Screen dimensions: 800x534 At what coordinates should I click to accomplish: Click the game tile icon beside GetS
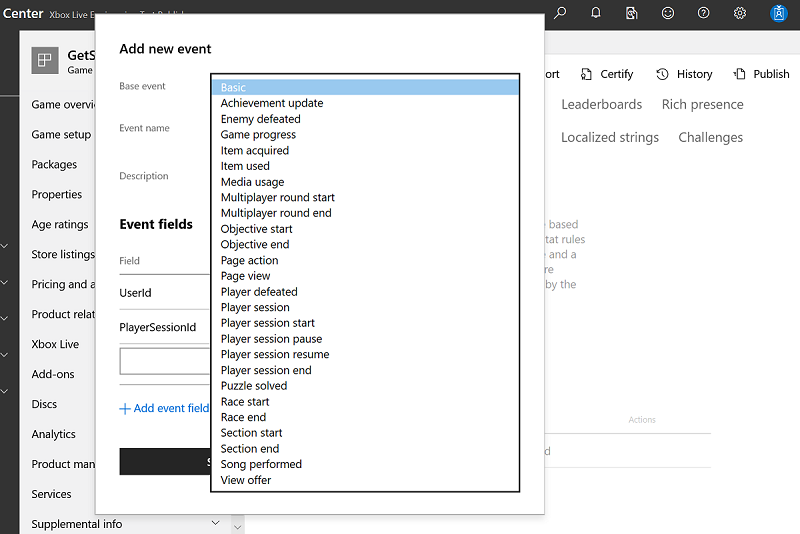[45, 60]
